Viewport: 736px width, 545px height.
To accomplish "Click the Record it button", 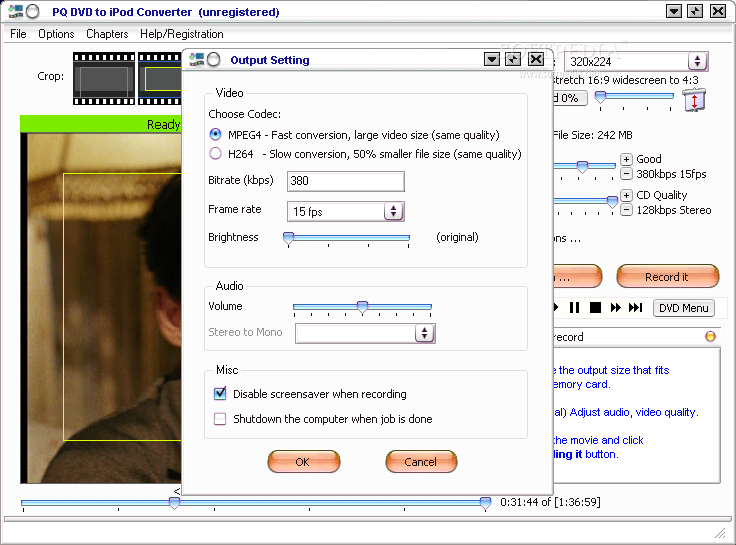I will pos(667,276).
